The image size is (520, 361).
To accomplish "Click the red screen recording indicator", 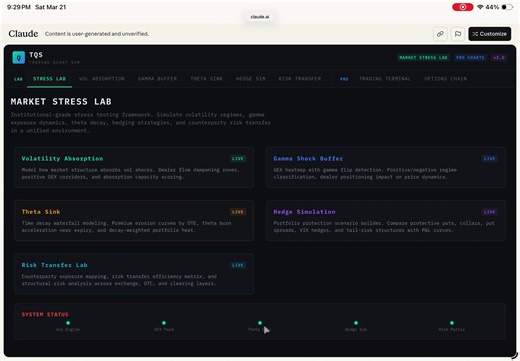I will tap(462, 7).
